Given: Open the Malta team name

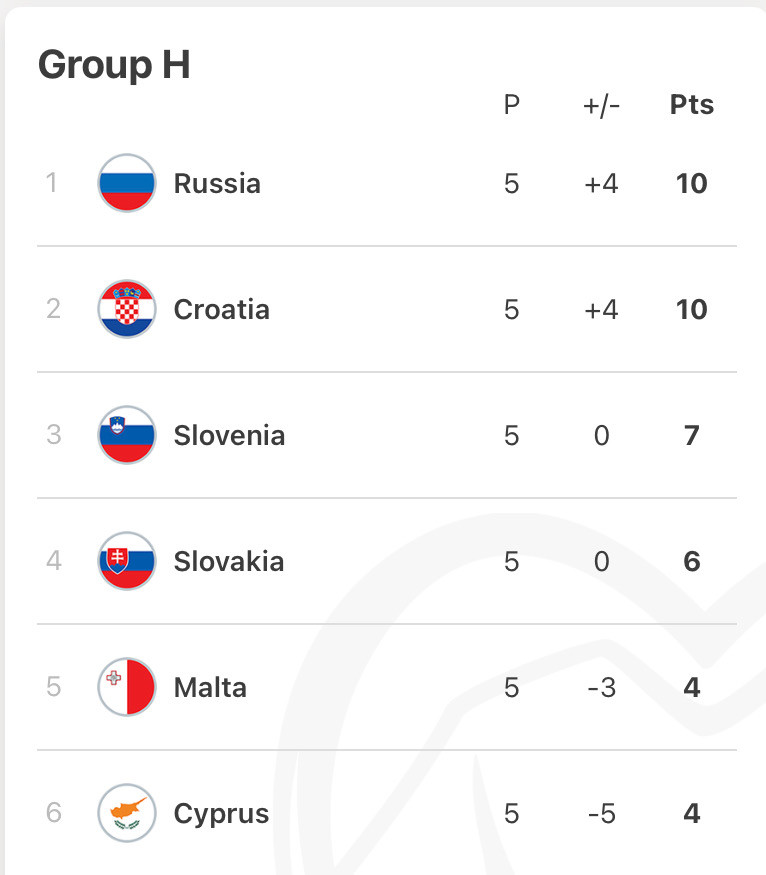Looking at the screenshot, I should point(210,688).
